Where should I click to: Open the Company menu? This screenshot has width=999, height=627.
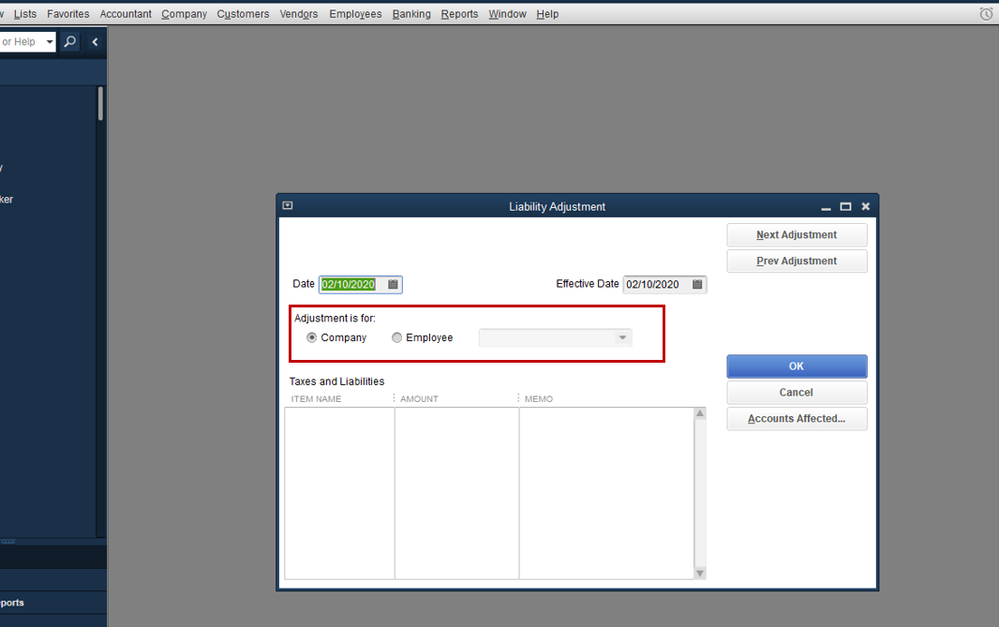pos(184,14)
